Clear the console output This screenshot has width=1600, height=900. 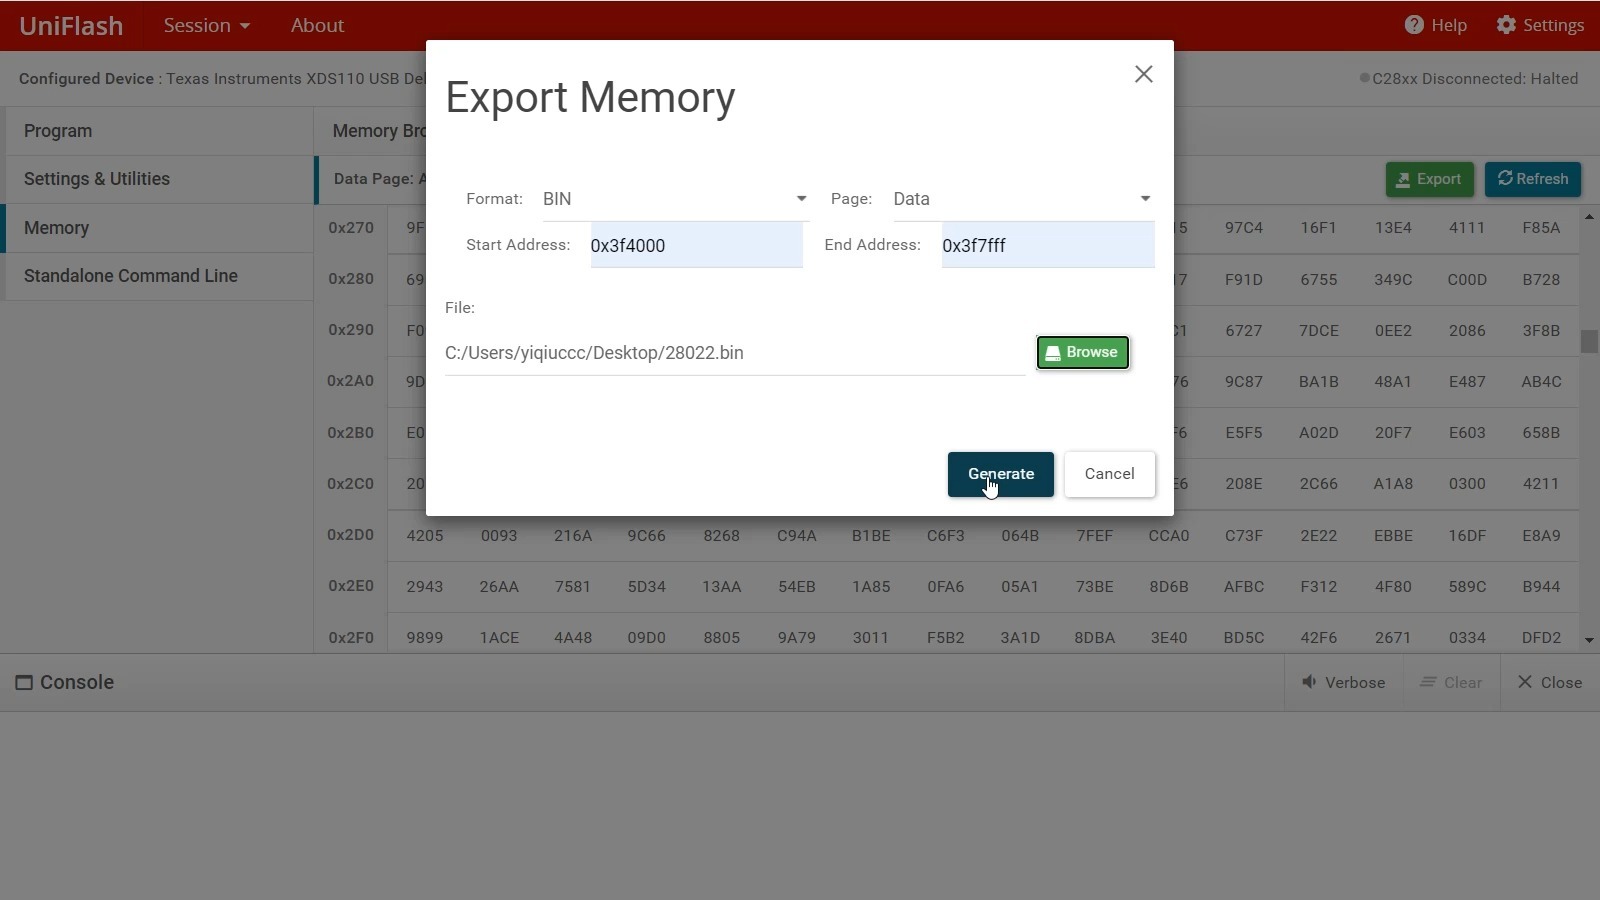coord(1451,683)
